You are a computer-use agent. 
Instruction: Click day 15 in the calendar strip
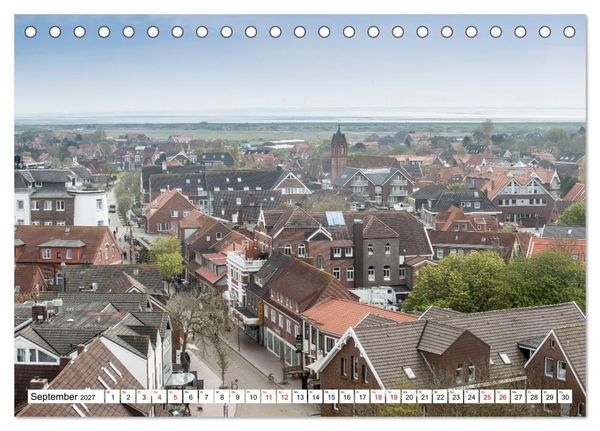click(x=331, y=397)
